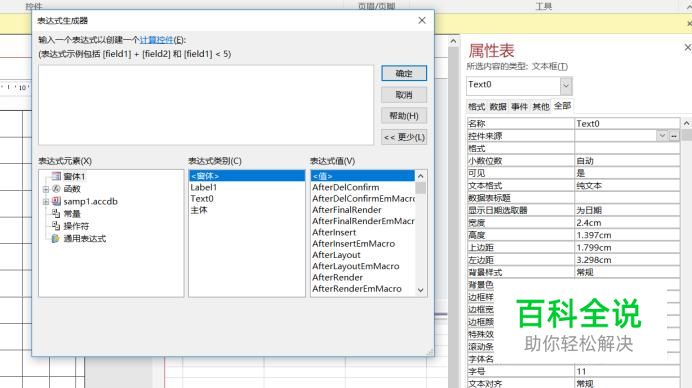Click the 小数位数 value 自动
Image resolution: width=692 pixels, height=388 pixels.
pos(627,161)
